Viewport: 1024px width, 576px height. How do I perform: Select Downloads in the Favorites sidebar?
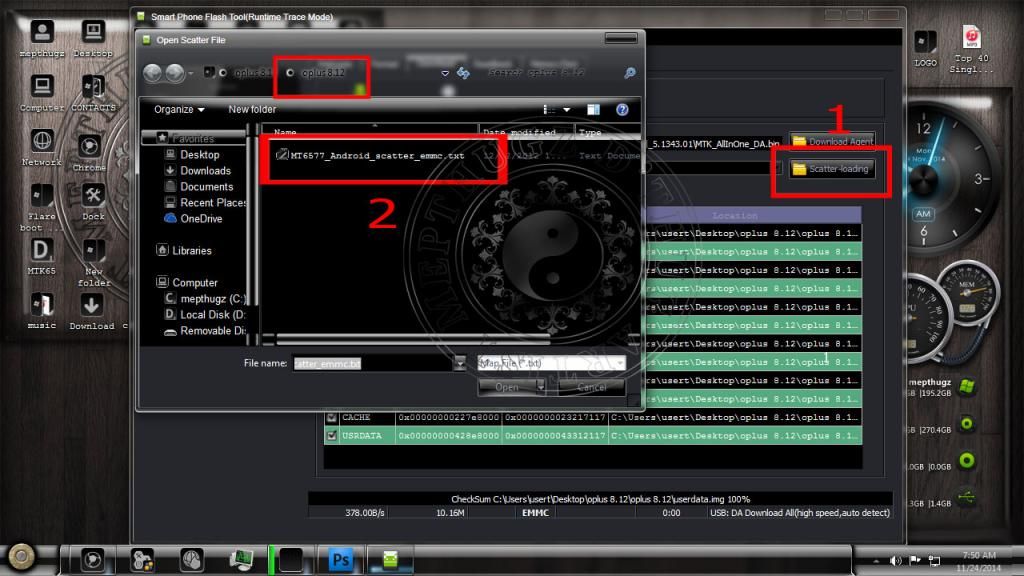205,171
